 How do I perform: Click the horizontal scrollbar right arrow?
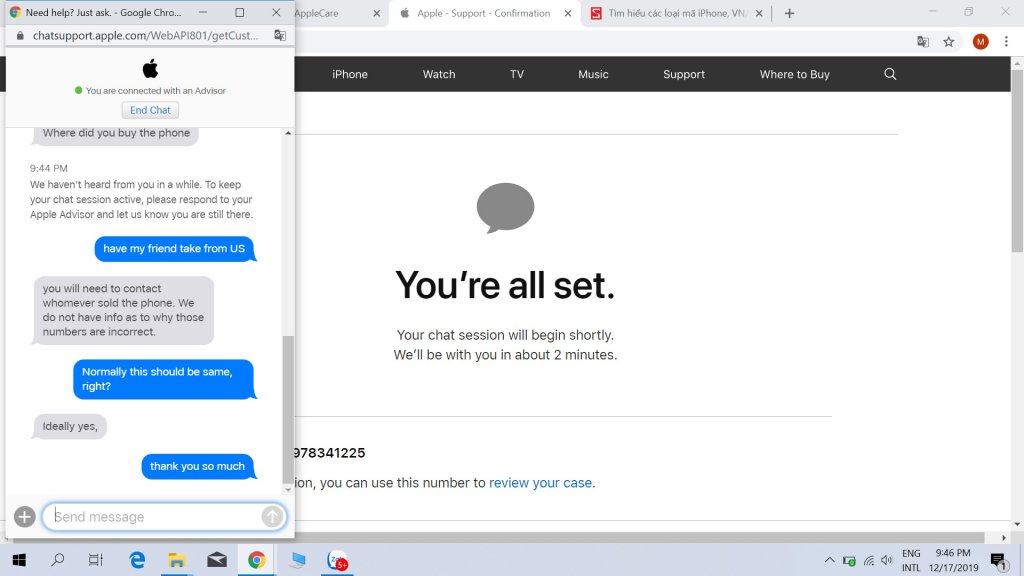tap(1004, 537)
